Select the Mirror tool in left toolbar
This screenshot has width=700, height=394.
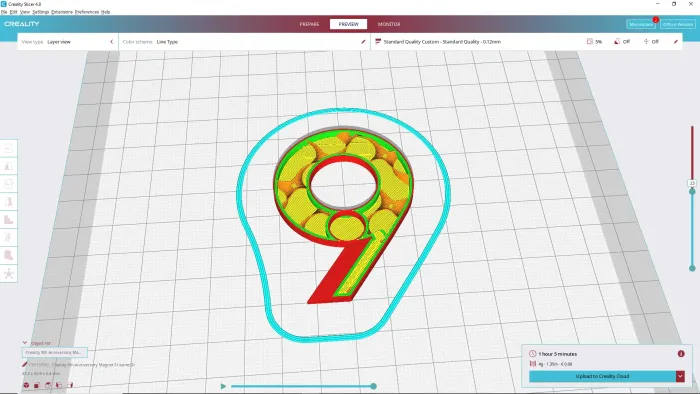(8, 202)
